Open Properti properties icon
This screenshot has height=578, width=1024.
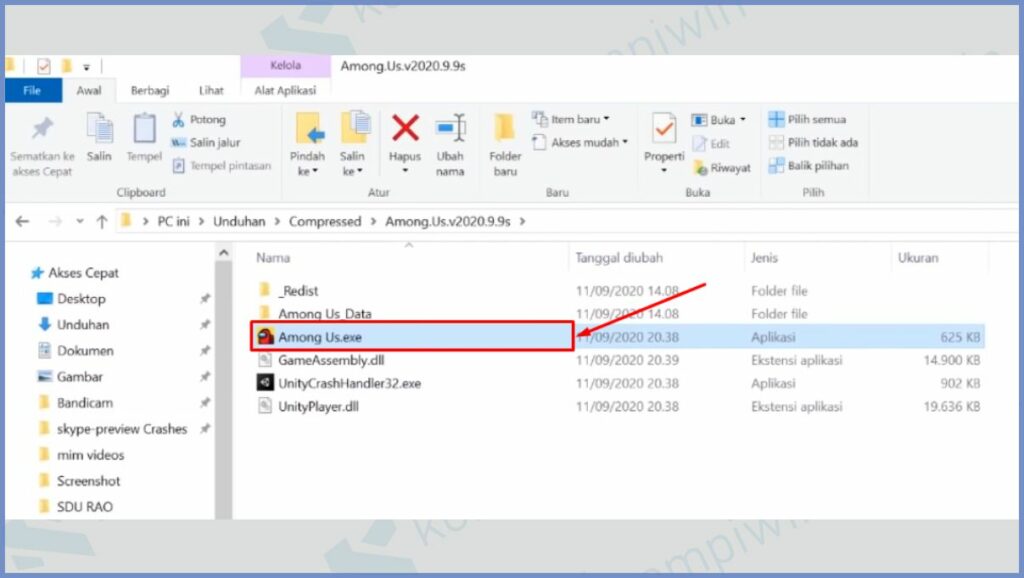coord(663,129)
